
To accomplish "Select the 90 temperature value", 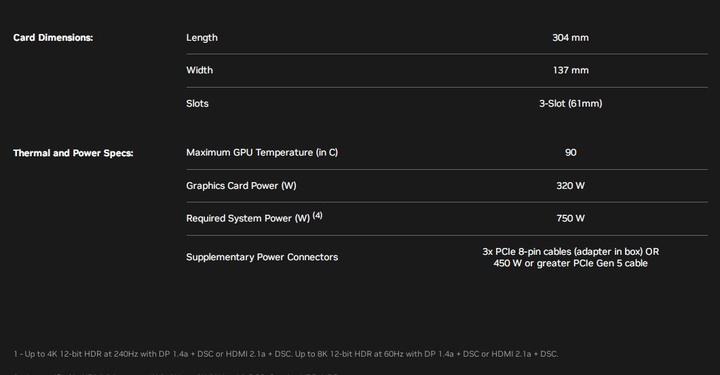I will pyautogui.click(x=570, y=152).
